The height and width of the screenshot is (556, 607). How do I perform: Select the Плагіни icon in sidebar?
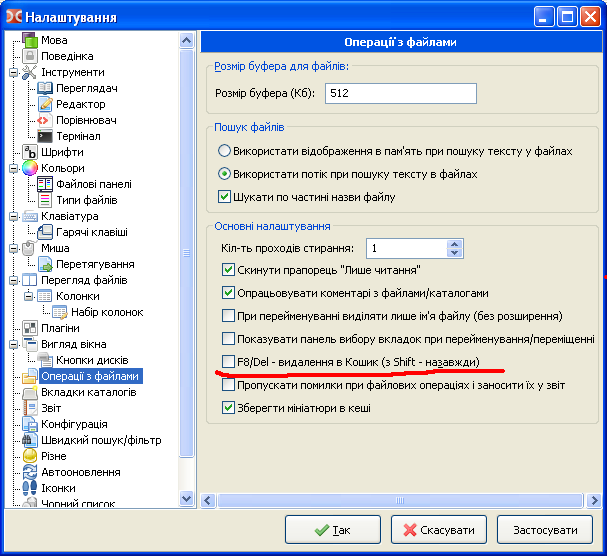[29, 328]
